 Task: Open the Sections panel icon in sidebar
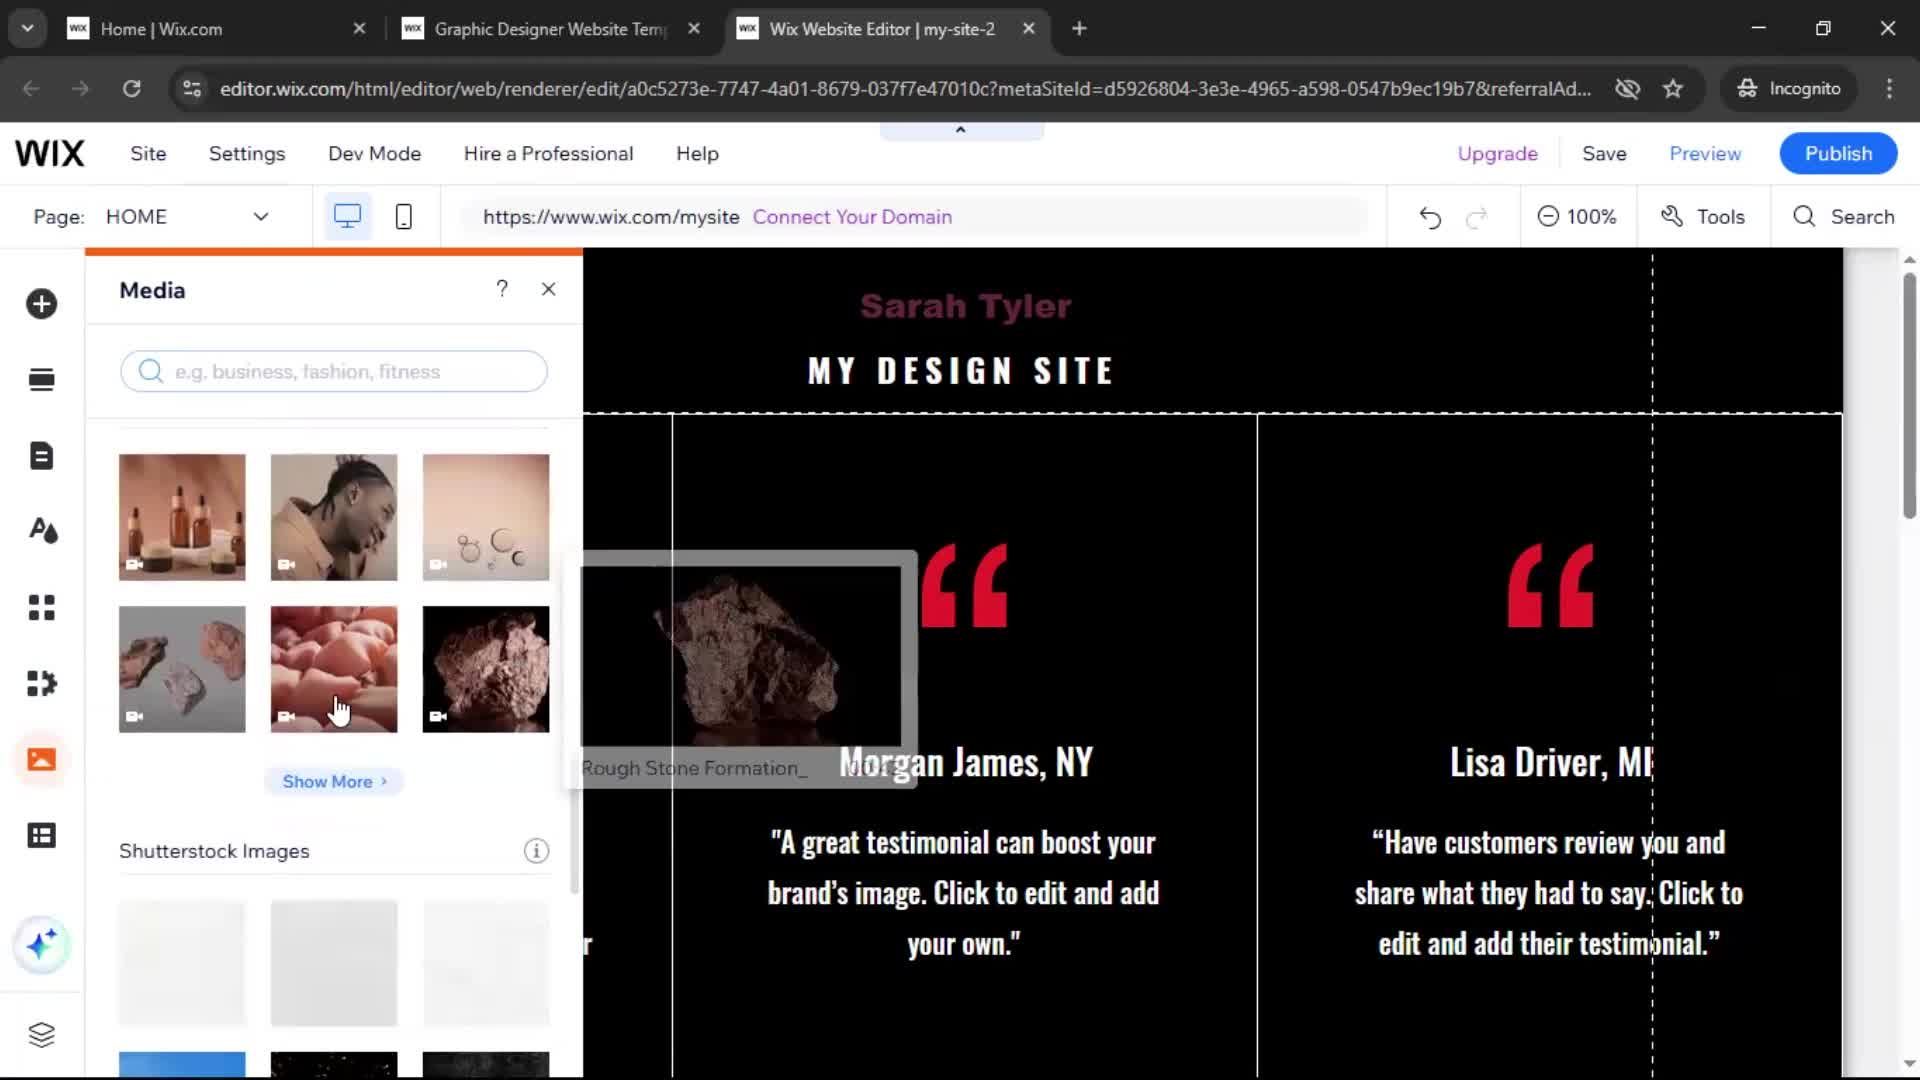41,380
